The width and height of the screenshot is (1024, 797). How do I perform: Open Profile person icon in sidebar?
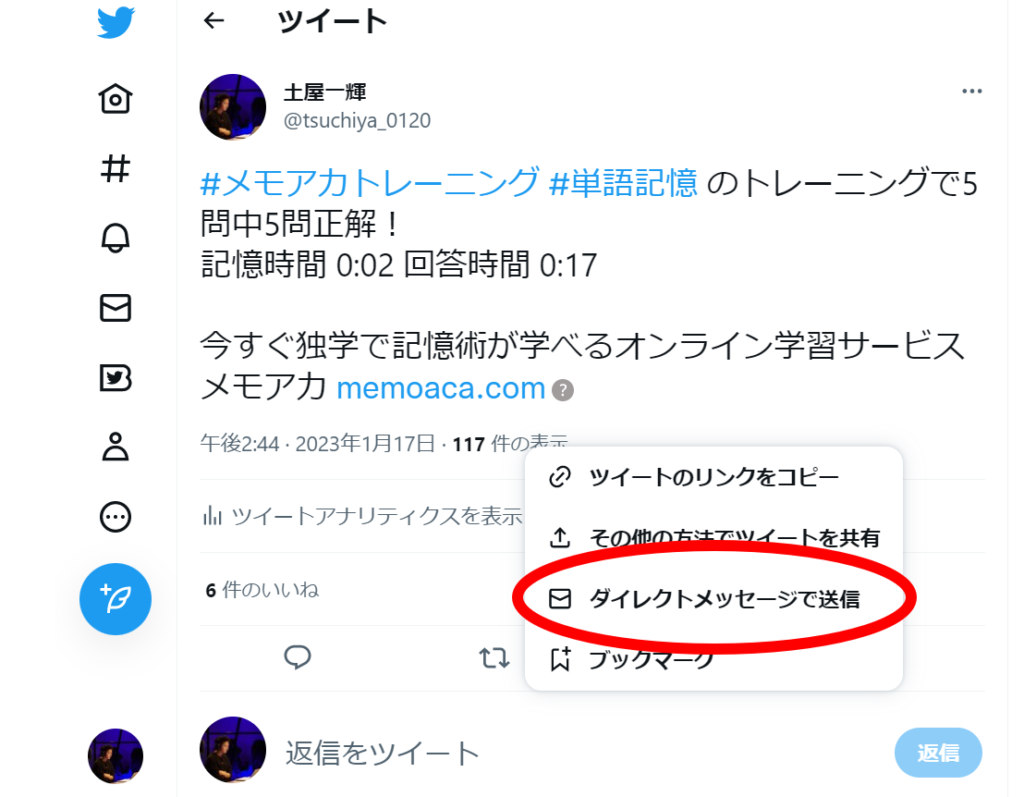(116, 447)
